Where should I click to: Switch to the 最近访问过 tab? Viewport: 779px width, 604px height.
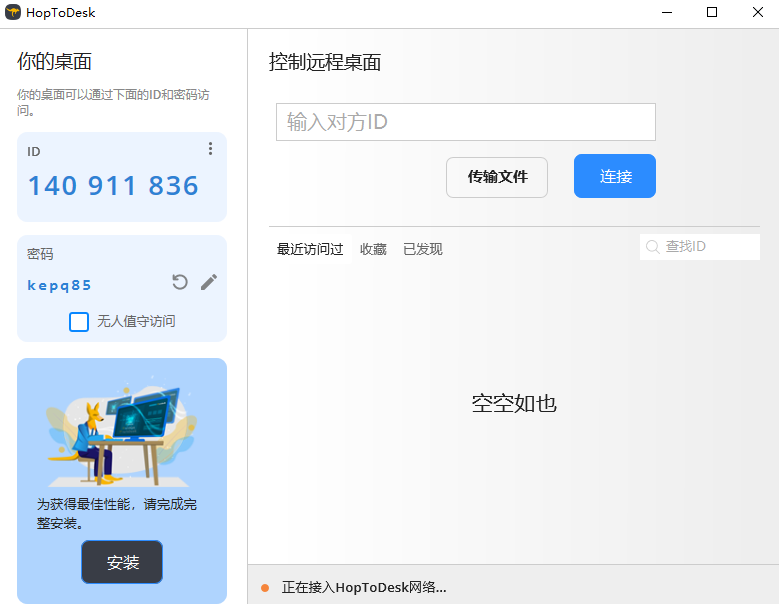point(310,249)
